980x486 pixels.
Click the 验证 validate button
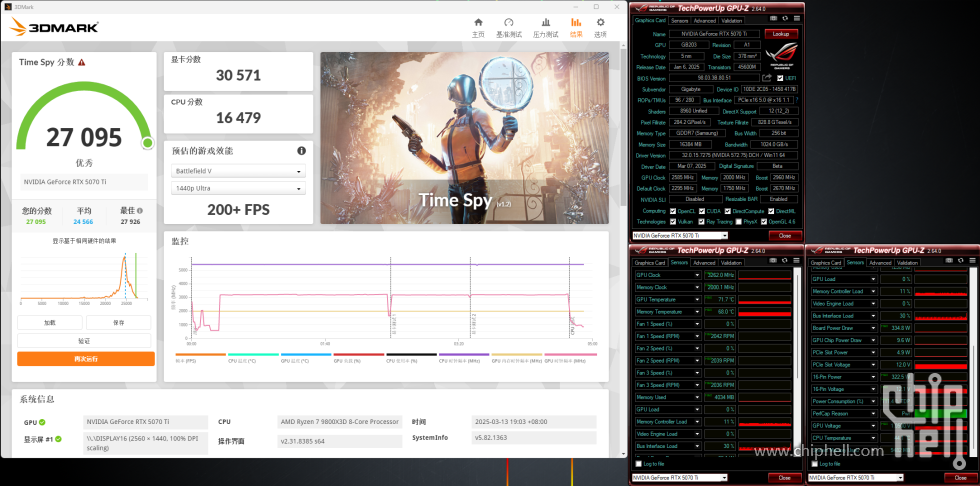pyautogui.click(x=84, y=340)
